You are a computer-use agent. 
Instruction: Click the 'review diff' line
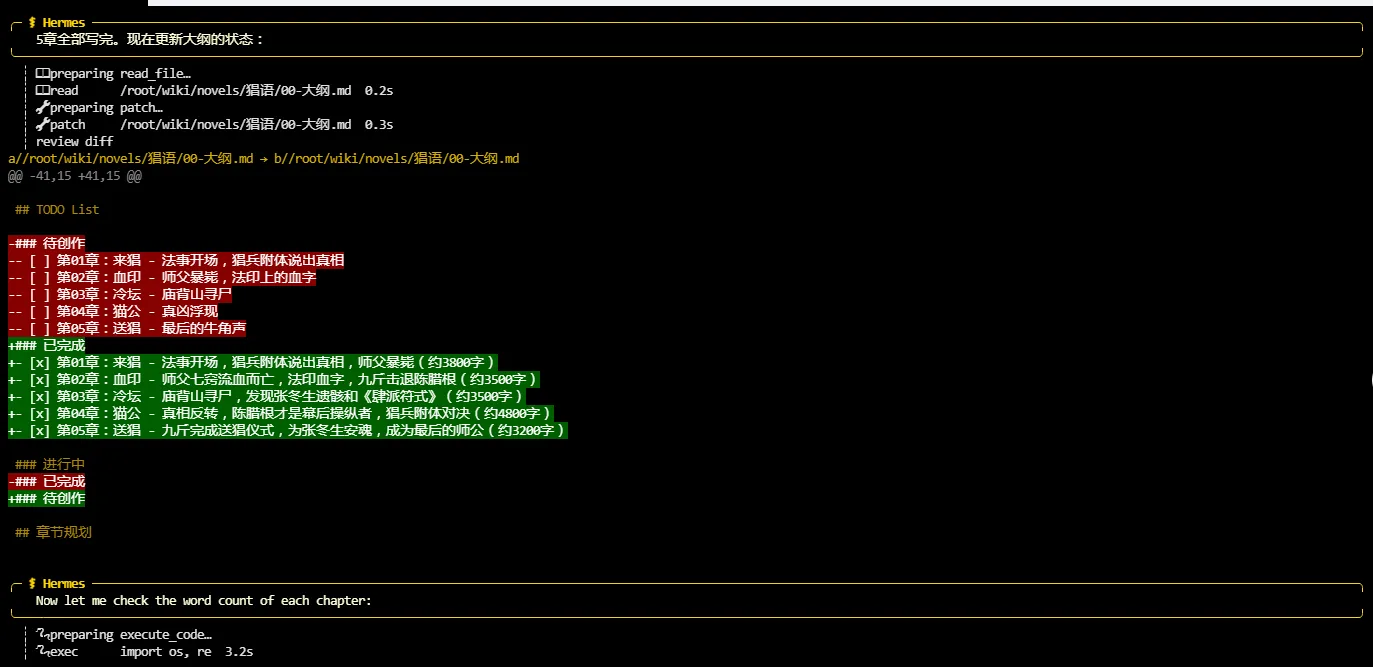coord(74,141)
